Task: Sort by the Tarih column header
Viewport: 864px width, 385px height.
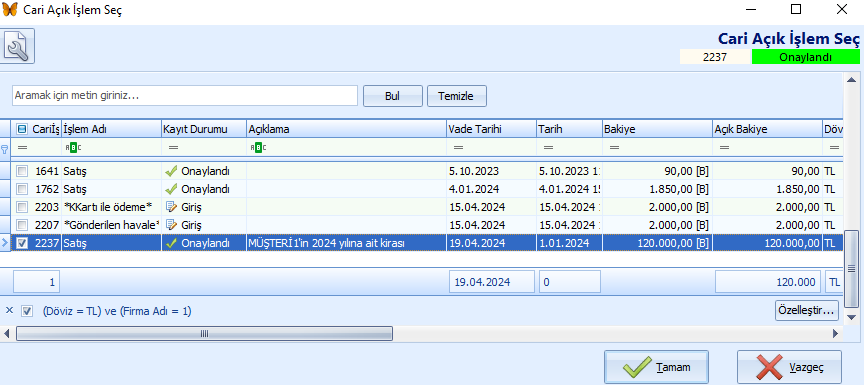Action: pos(569,129)
